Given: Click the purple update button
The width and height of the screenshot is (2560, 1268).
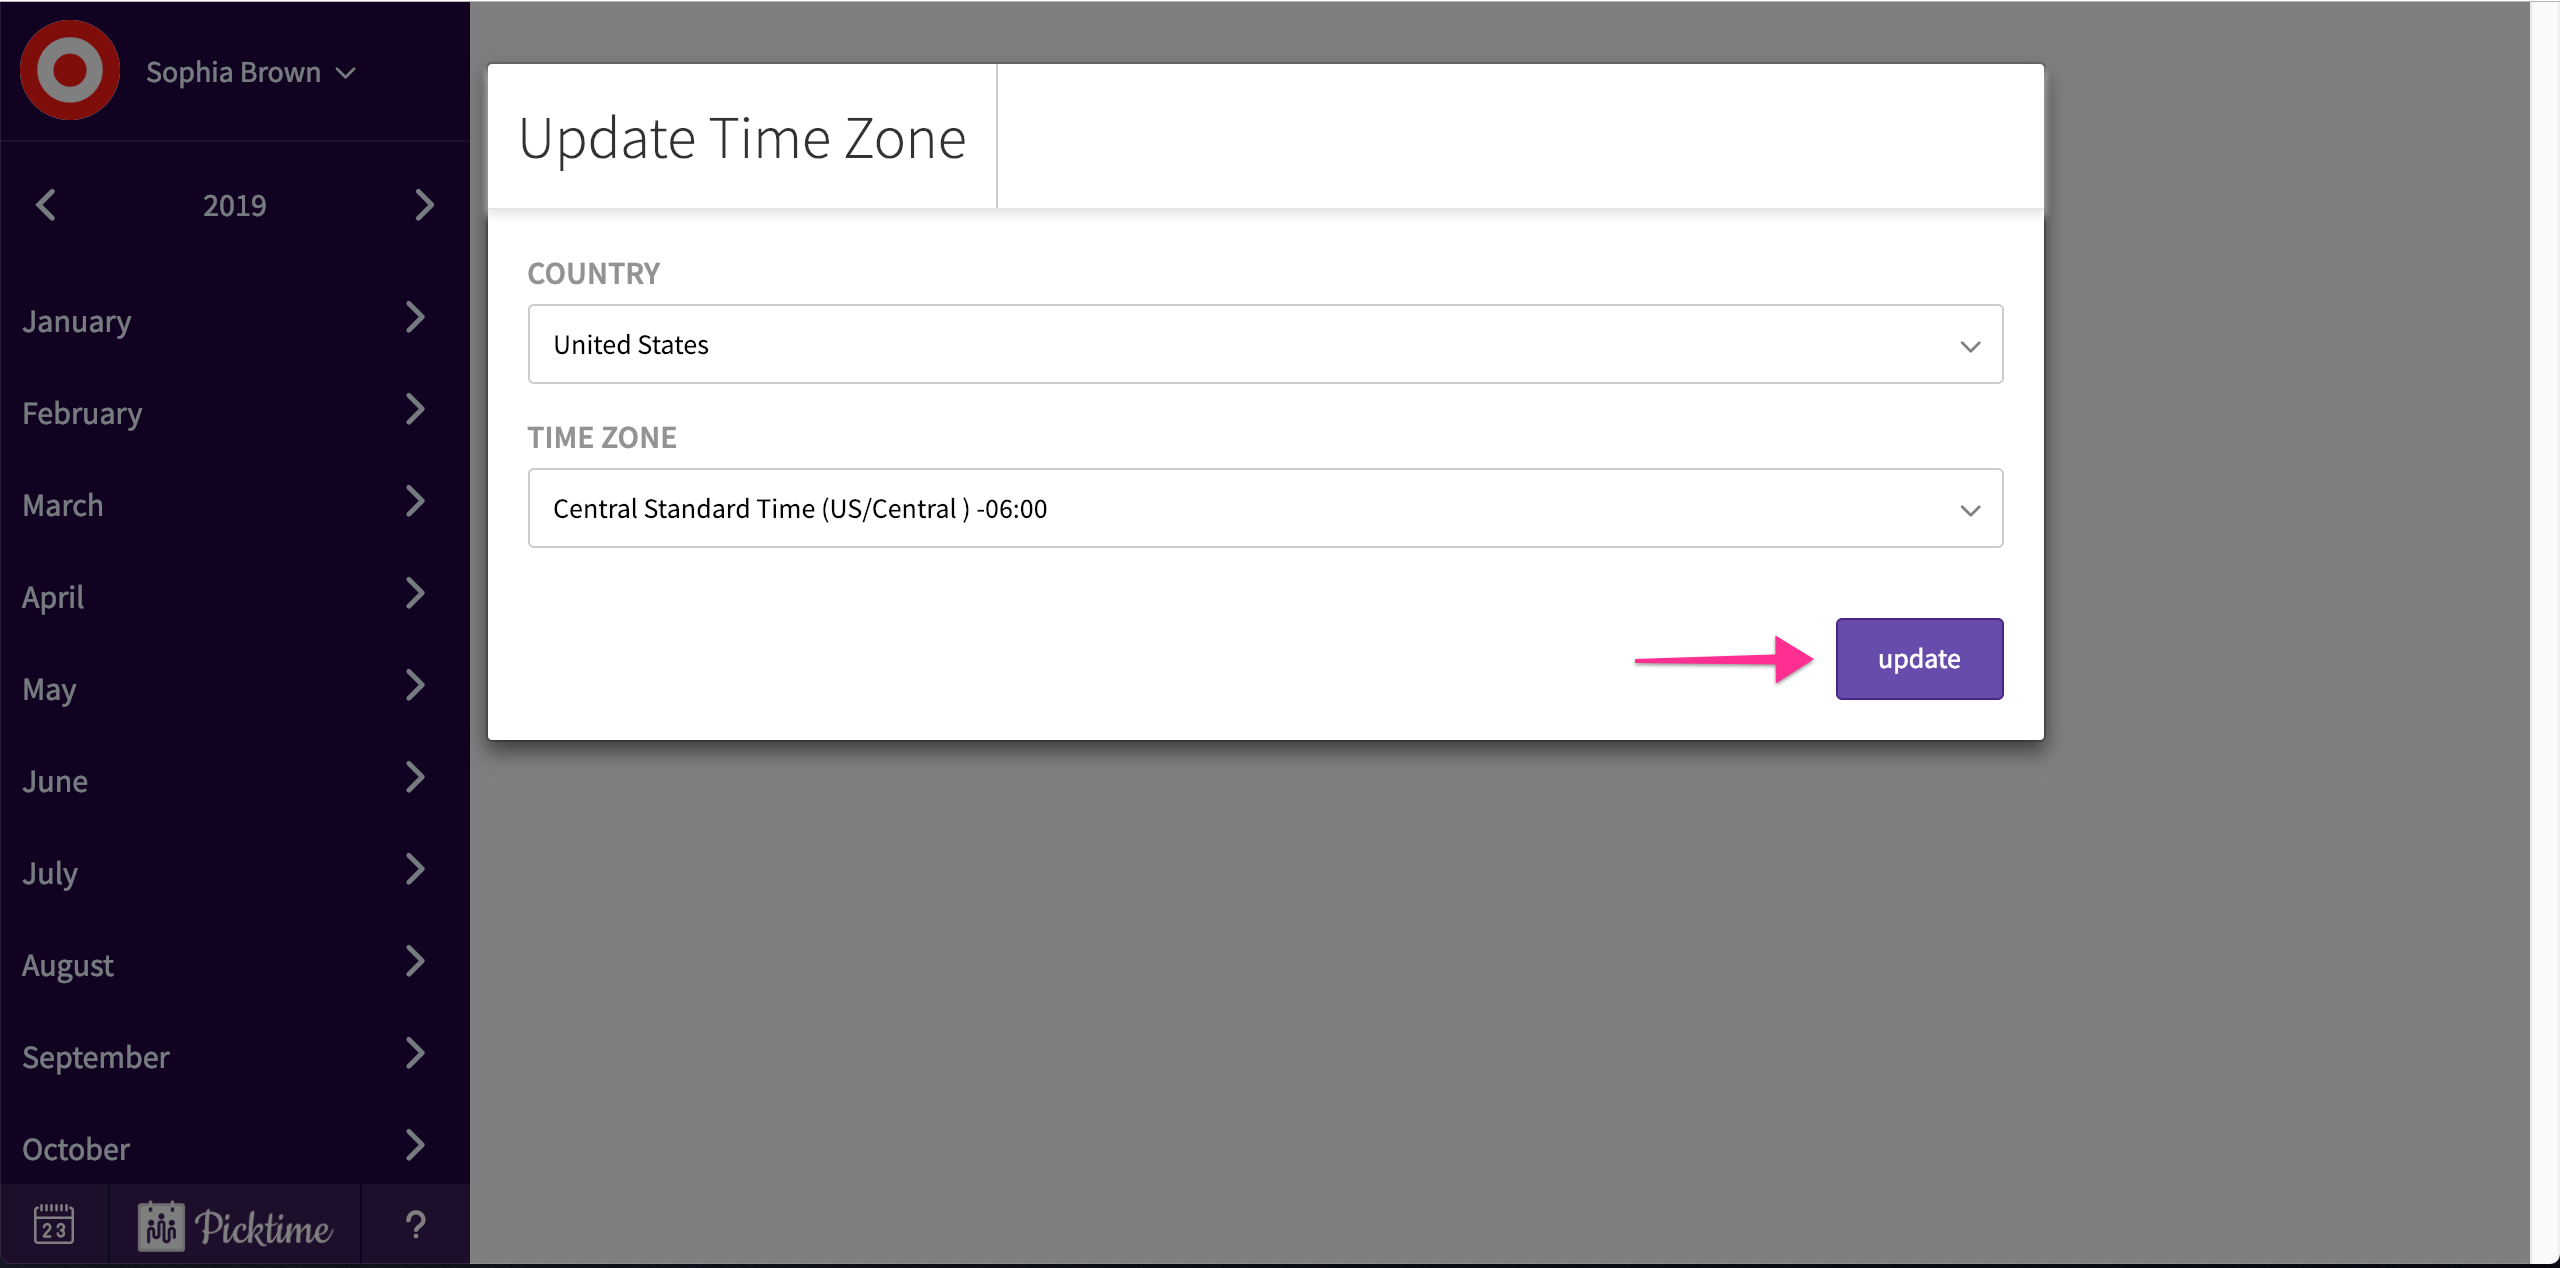Looking at the screenshot, I should click(1919, 659).
